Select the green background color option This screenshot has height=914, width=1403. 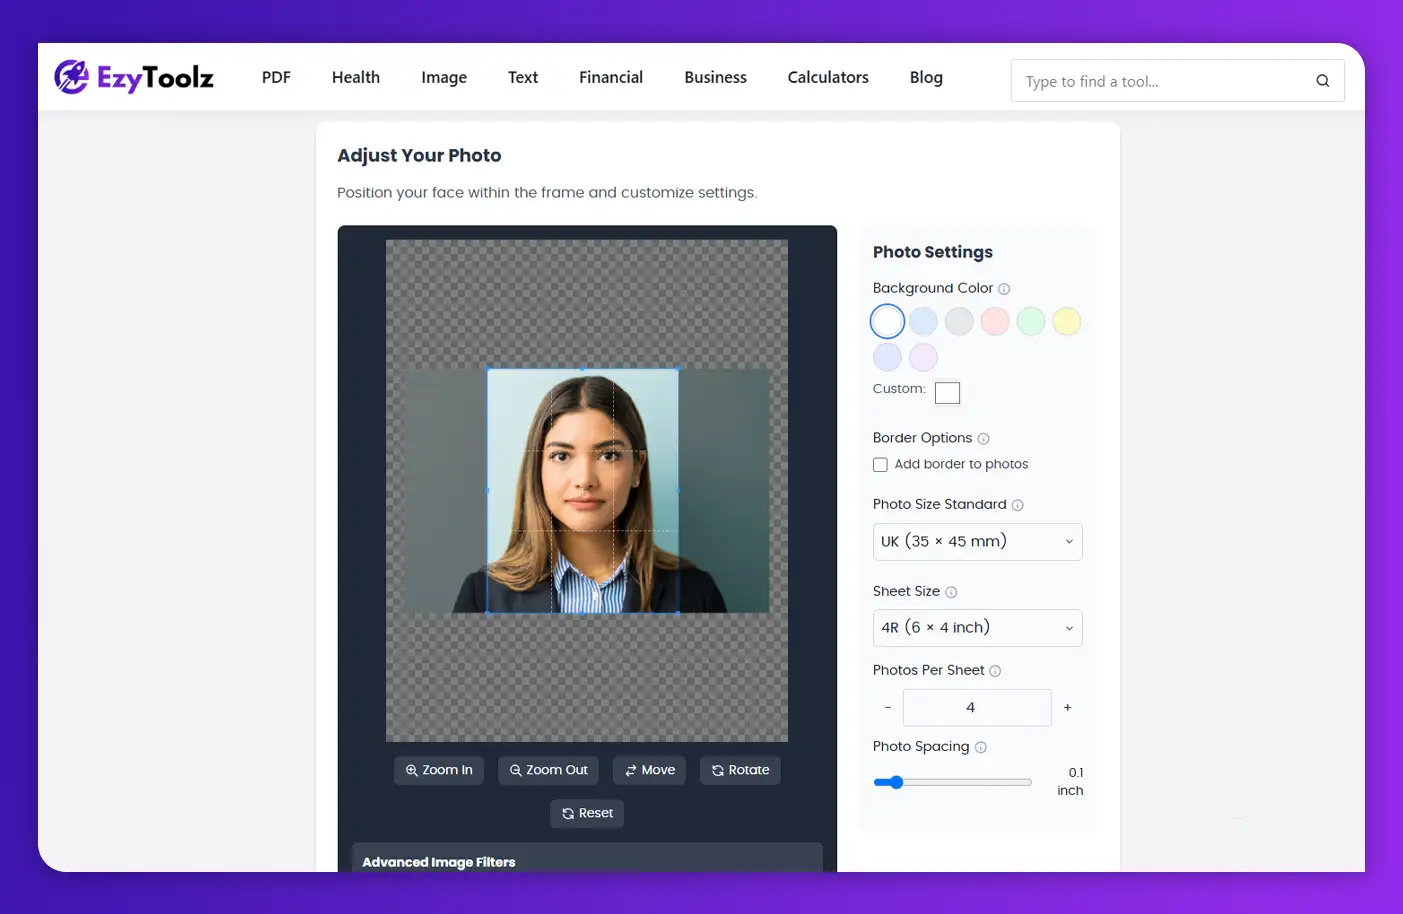click(x=1030, y=320)
